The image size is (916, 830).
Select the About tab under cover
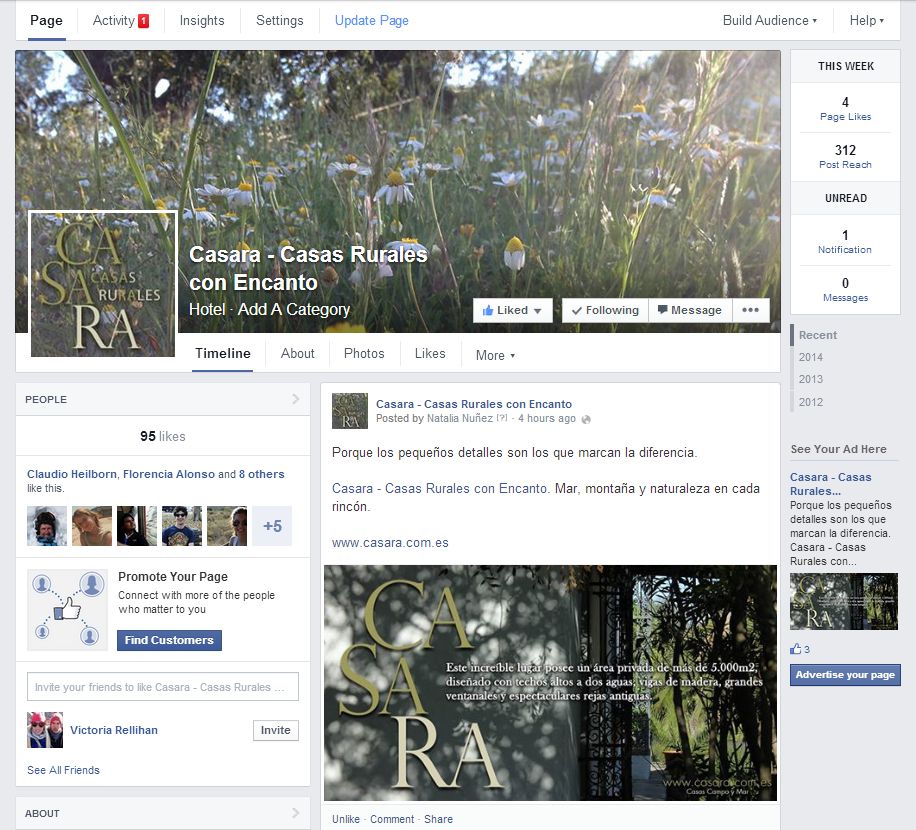click(297, 353)
